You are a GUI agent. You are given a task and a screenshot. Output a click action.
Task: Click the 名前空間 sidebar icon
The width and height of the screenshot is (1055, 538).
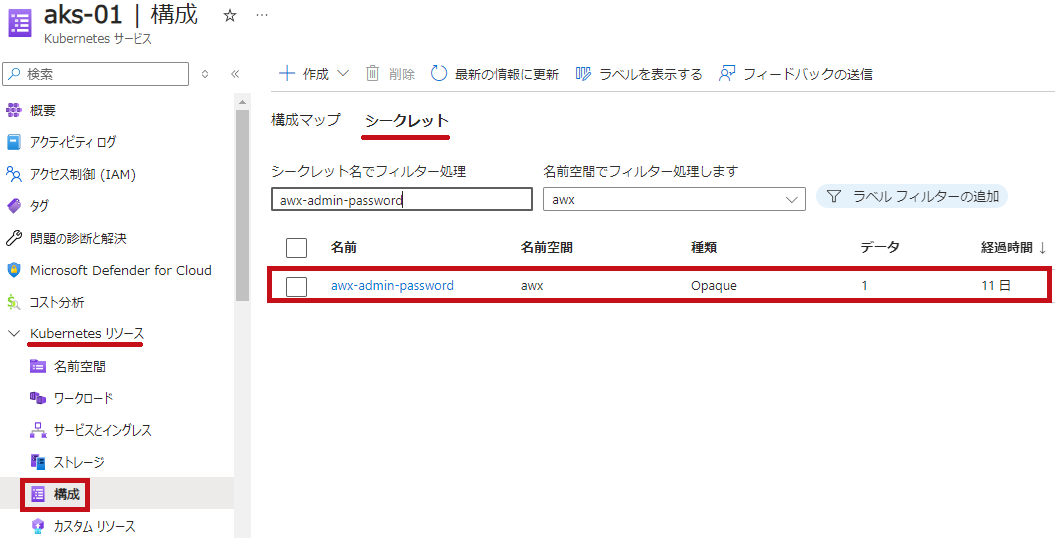[38, 366]
